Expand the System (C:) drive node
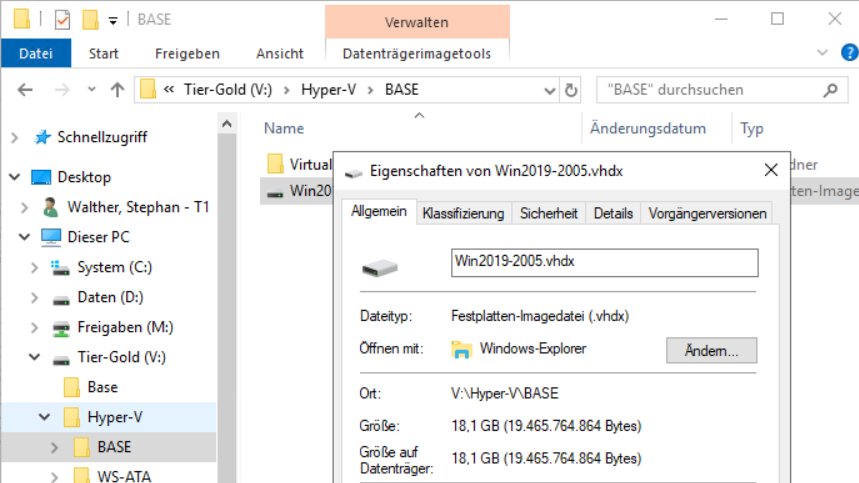The height and width of the screenshot is (483, 859). pyautogui.click(x=35, y=267)
